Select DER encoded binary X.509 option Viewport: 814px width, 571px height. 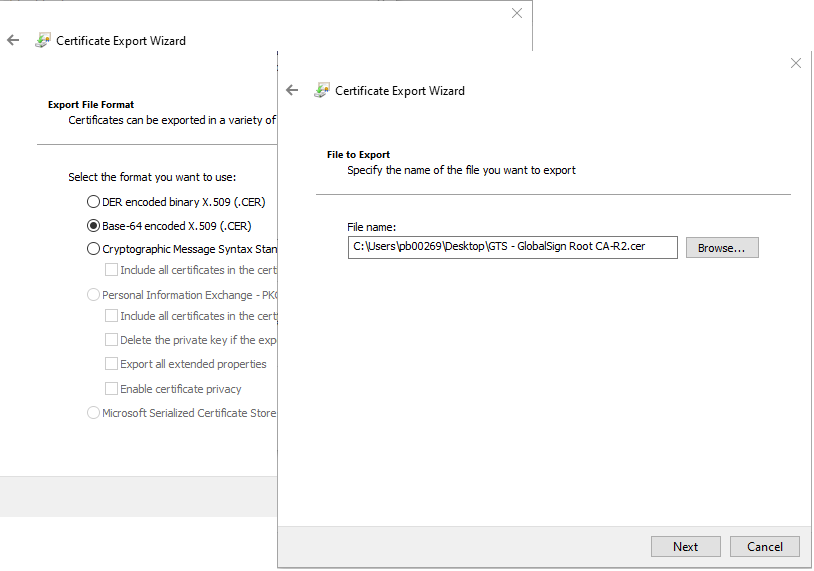(94, 202)
